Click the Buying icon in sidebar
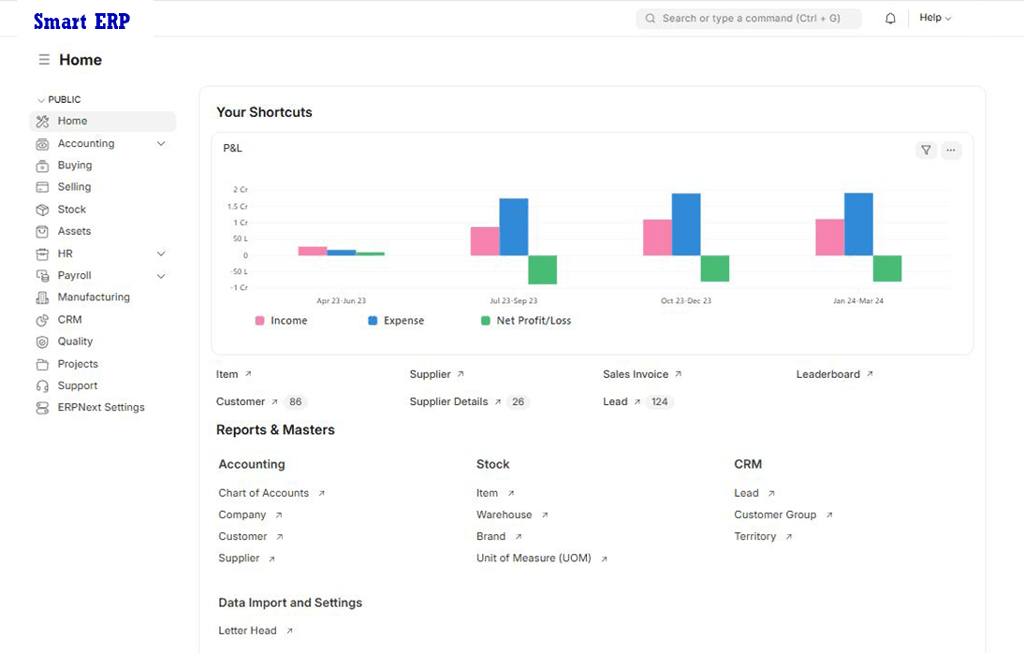 [x=42, y=166]
